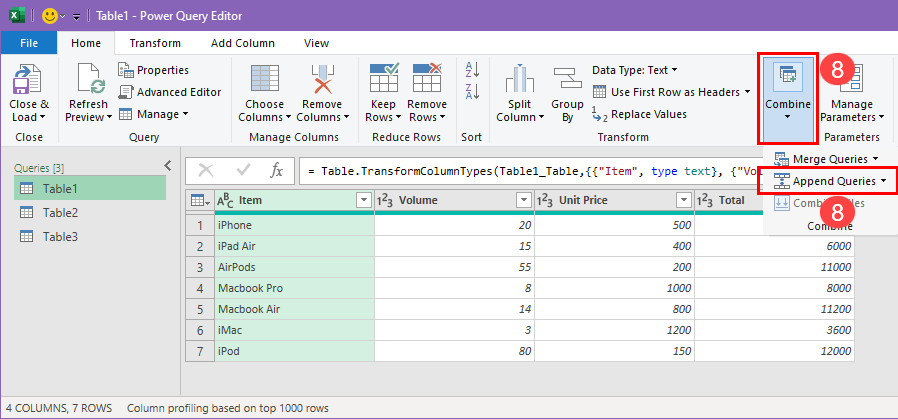Open the Unit Price column filter dropdown
Screen dimensions: 898x419
point(684,200)
